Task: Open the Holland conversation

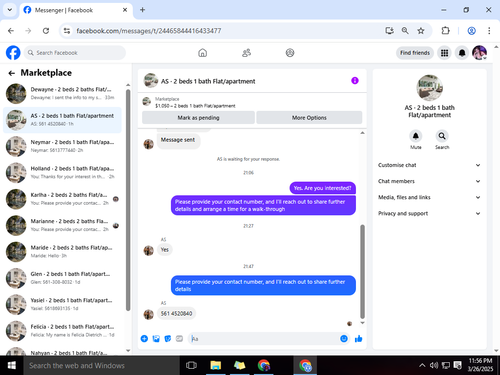Action: pyautogui.click(x=62, y=173)
